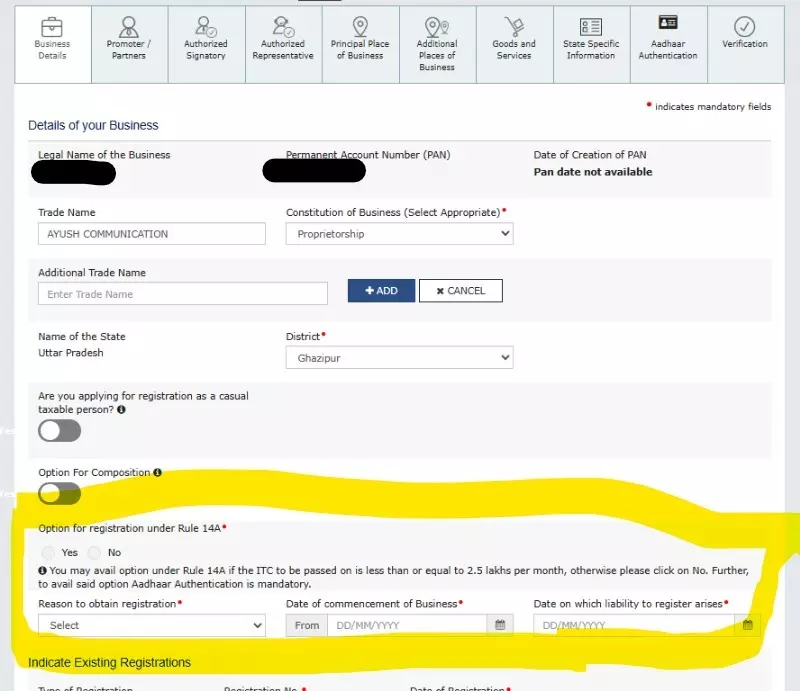The height and width of the screenshot is (691, 800).
Task: Click the Verification checkmark icon
Action: point(745,26)
